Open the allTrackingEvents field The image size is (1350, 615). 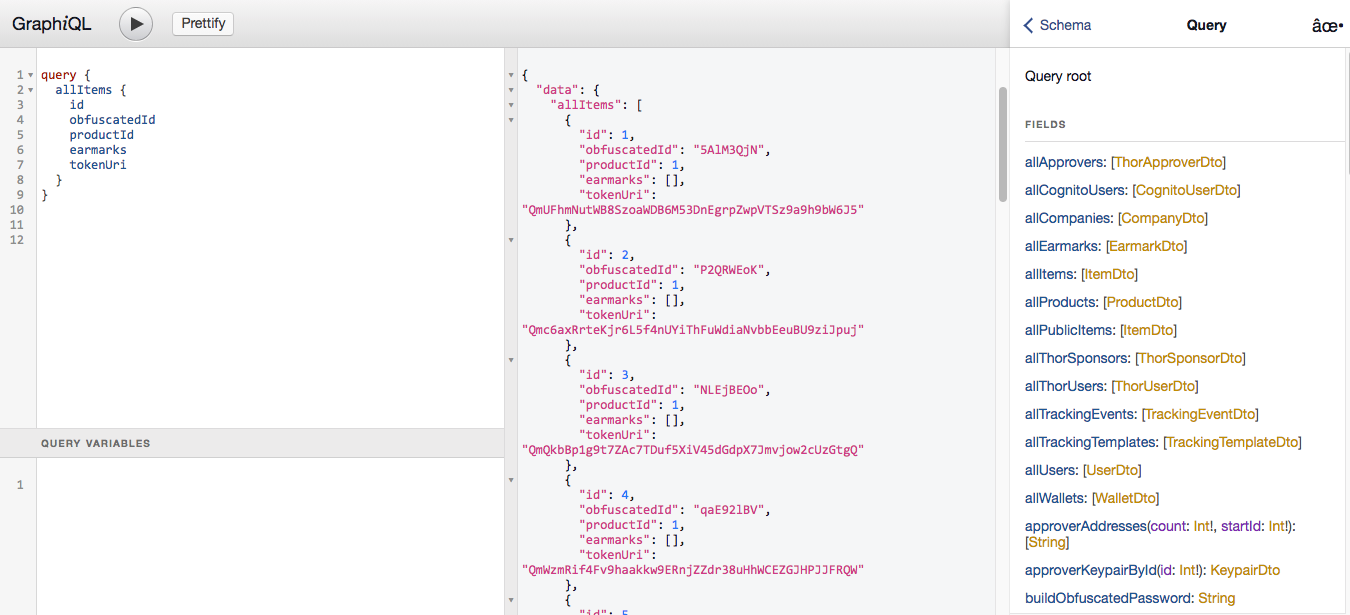[1080, 414]
